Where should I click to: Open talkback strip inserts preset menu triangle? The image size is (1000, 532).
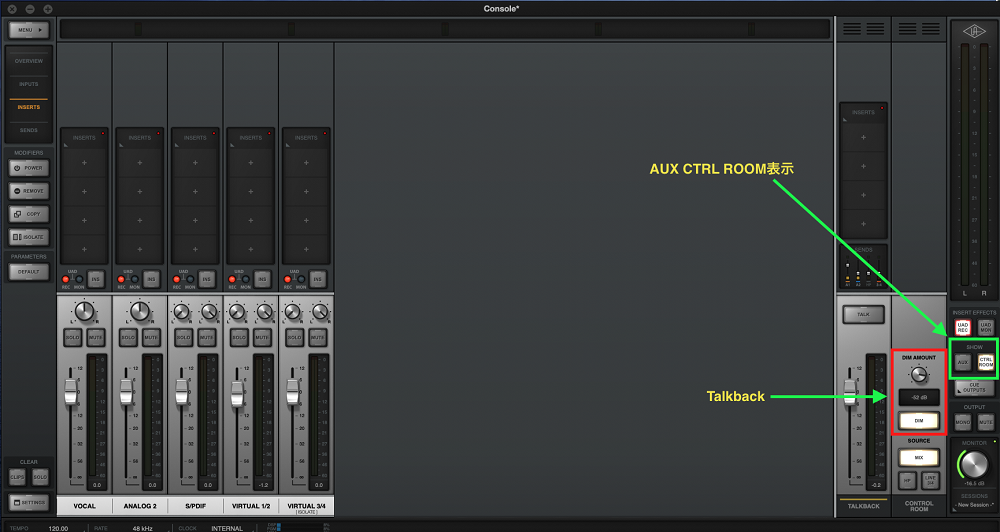(845, 119)
